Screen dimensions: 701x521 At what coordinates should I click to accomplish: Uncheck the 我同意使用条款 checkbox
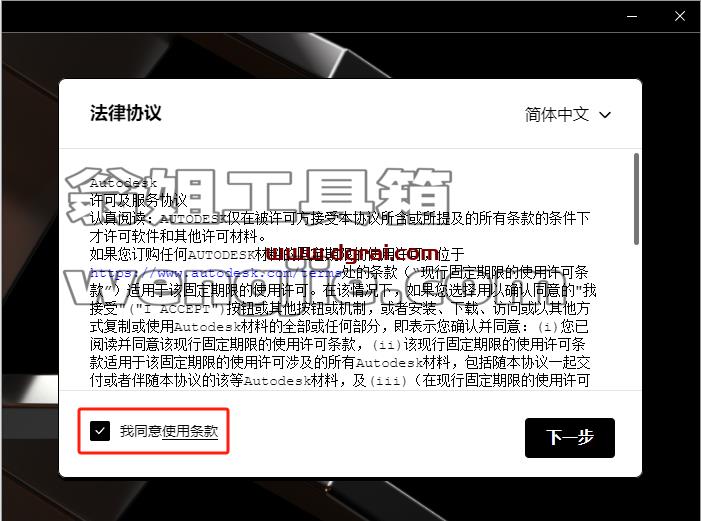point(100,431)
